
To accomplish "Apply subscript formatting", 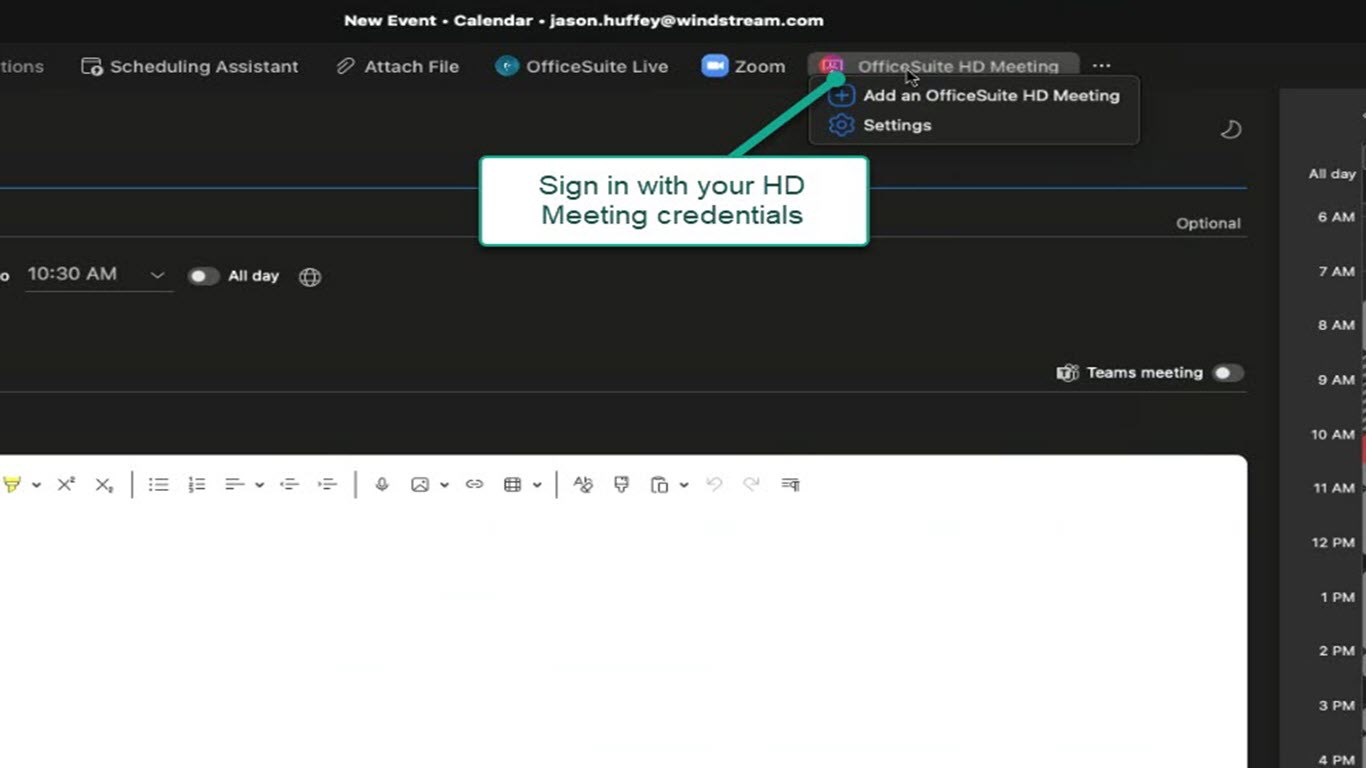I will pos(104,485).
